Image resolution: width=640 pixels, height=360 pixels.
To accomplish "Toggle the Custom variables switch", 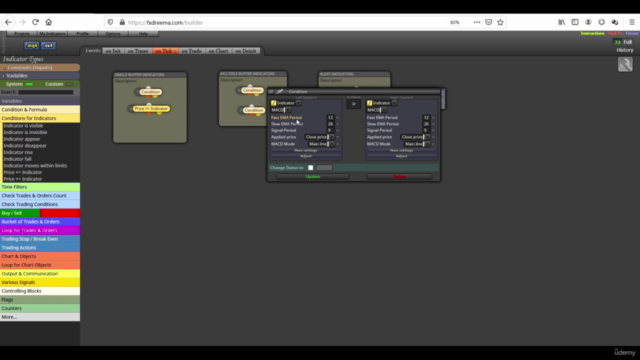I will (69, 84).
